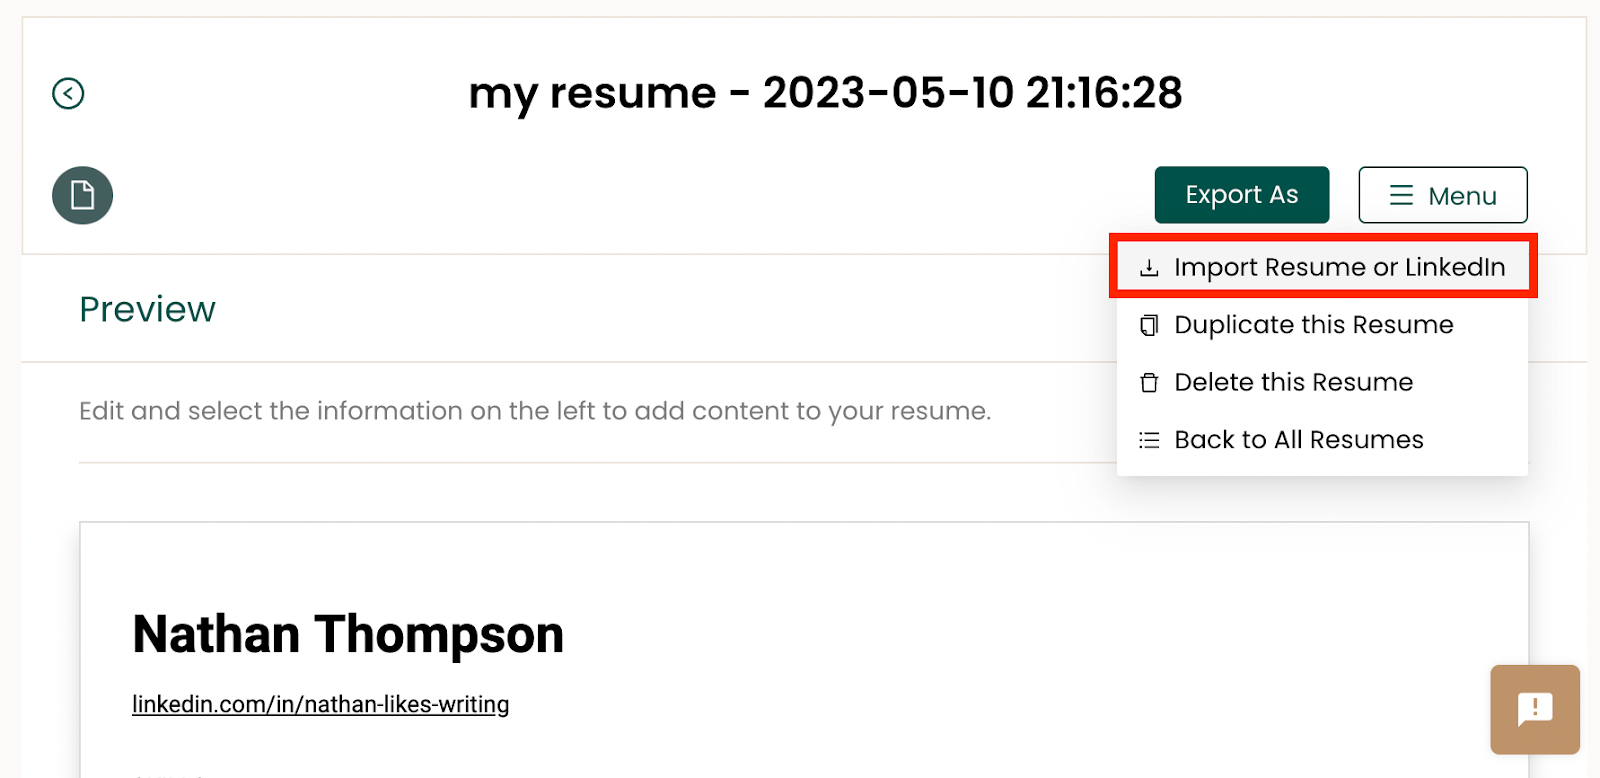Select Import Resume or LinkedIn
Screen dimensions: 1600x778
[x=1340, y=267]
